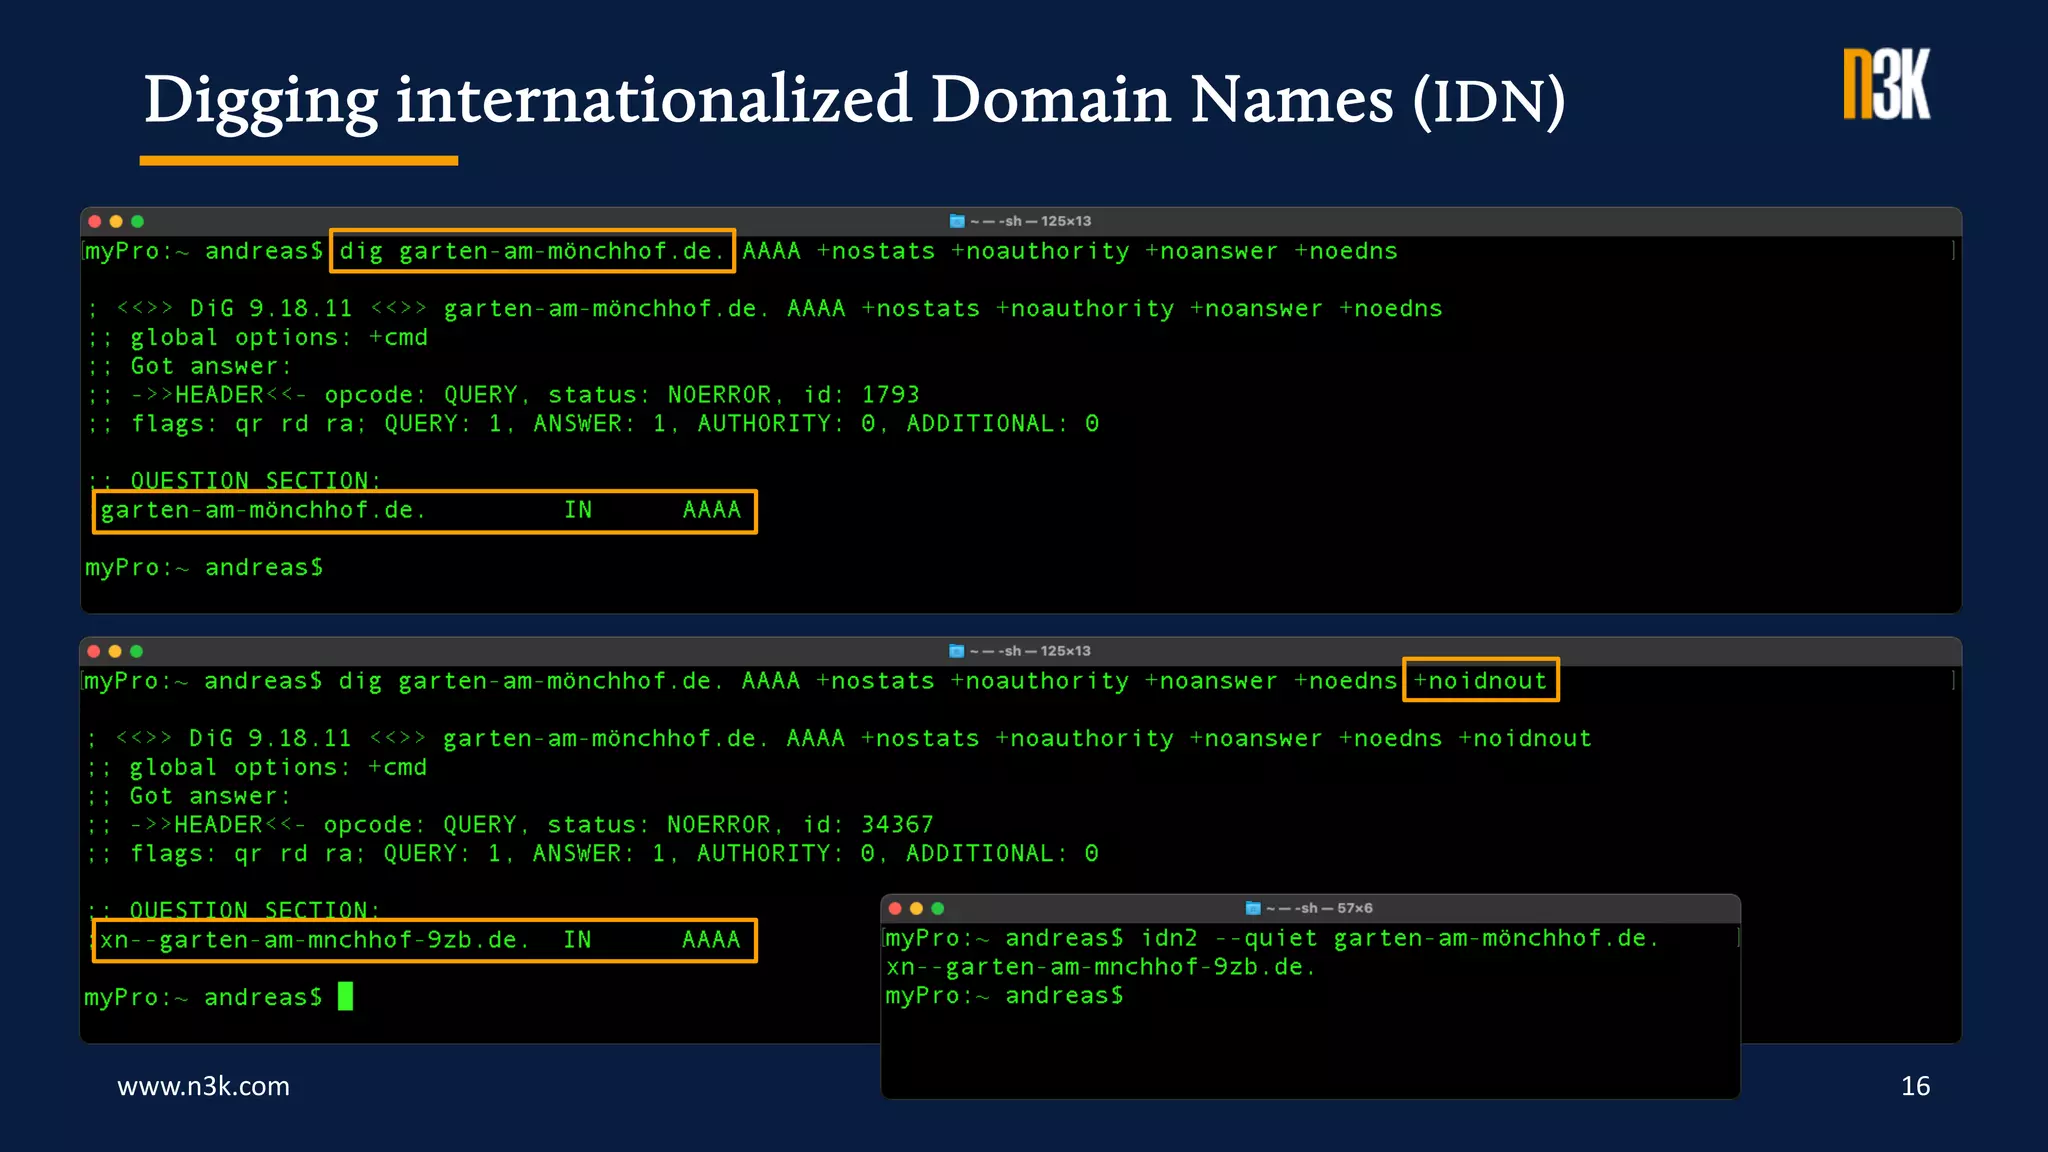Maximize the middle terminal with the green button
The width and height of the screenshot is (2048, 1152).
point(137,651)
